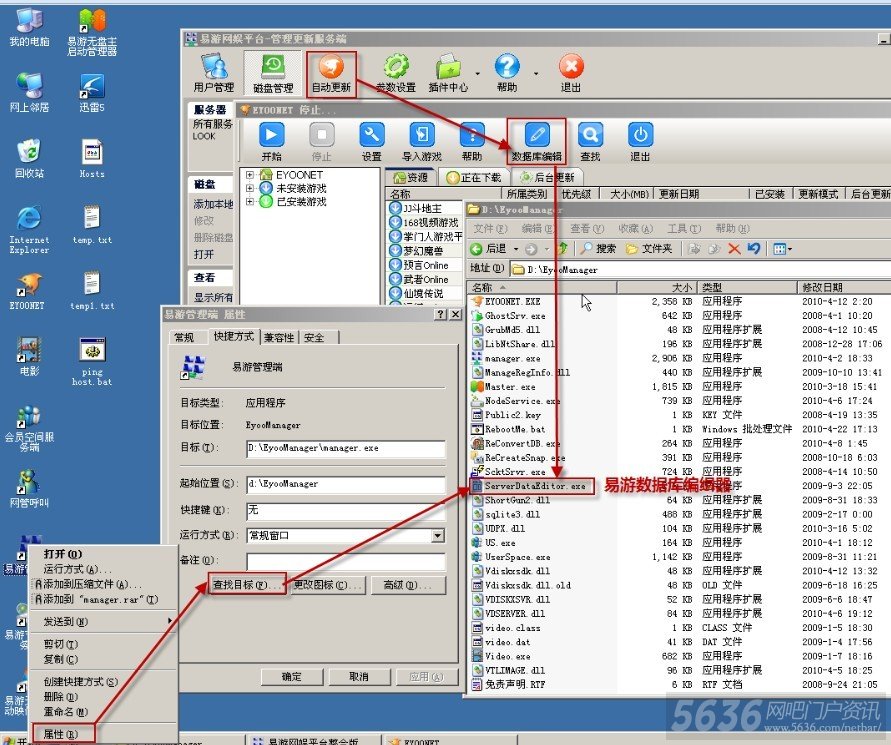Click the EYOONET taskbar button
The image size is (891, 745).
(449, 741)
